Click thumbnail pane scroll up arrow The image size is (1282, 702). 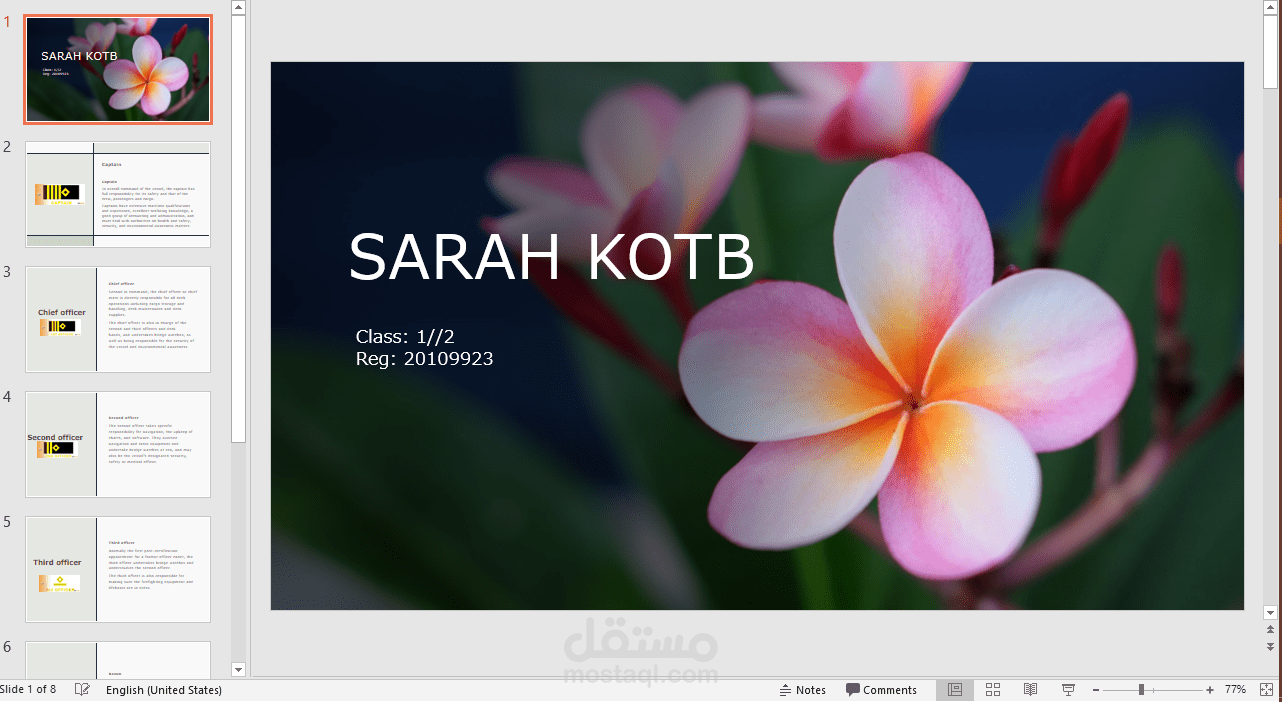click(x=238, y=7)
